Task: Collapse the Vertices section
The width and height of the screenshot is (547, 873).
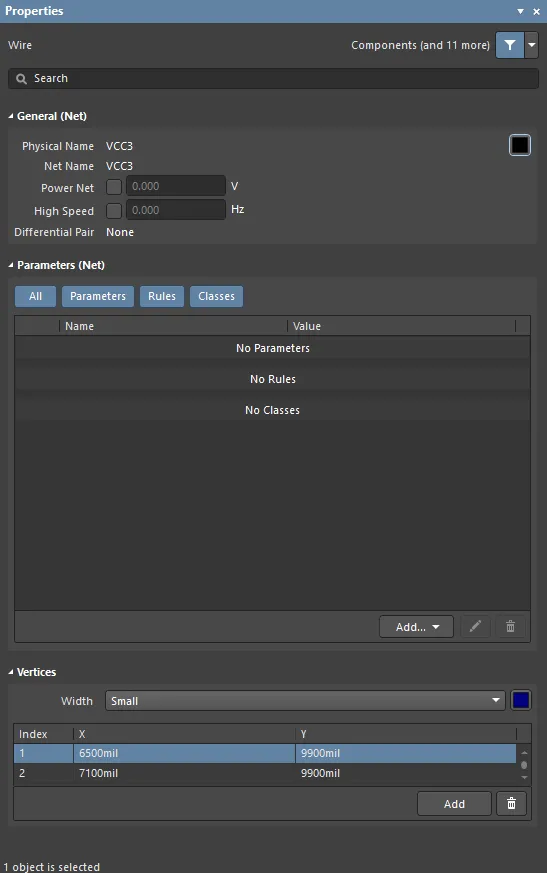Action: [11, 672]
